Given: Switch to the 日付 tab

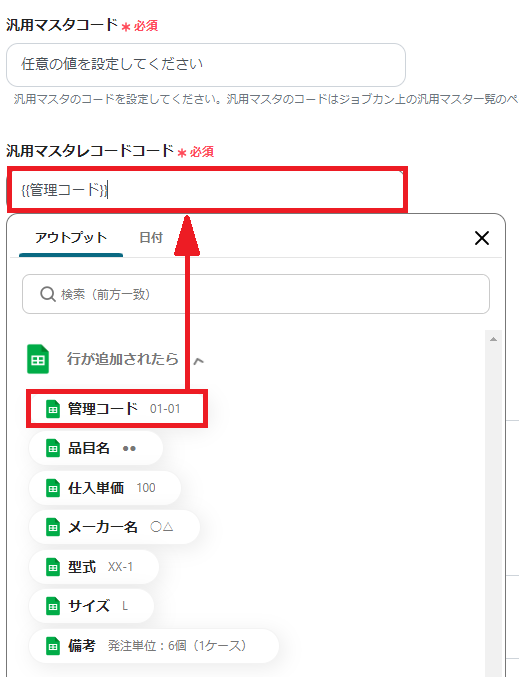Looking at the screenshot, I should [x=151, y=238].
